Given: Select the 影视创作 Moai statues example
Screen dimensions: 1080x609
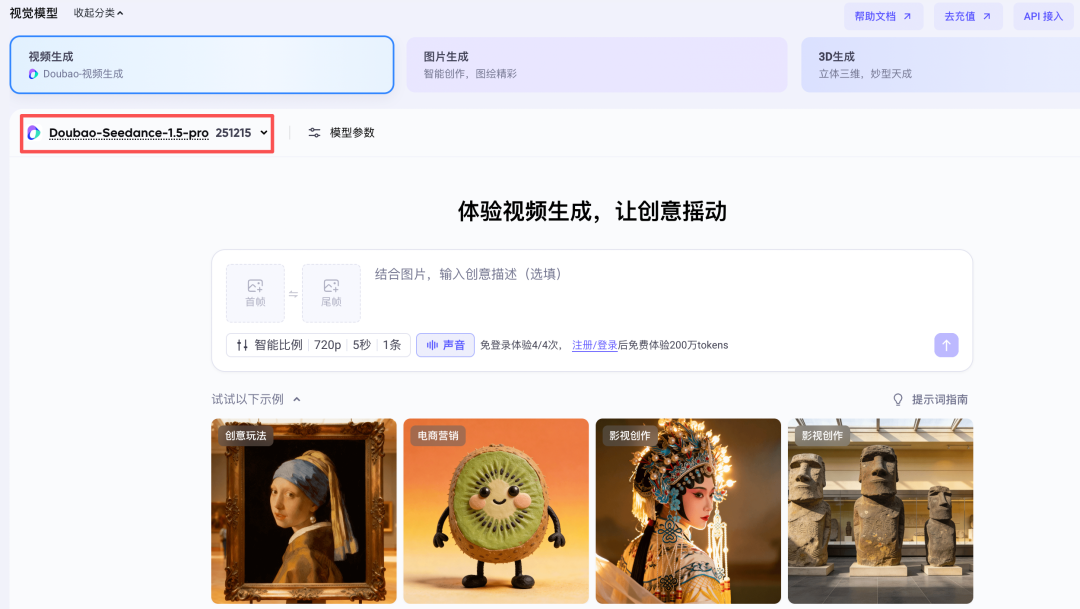Looking at the screenshot, I should [x=880, y=511].
